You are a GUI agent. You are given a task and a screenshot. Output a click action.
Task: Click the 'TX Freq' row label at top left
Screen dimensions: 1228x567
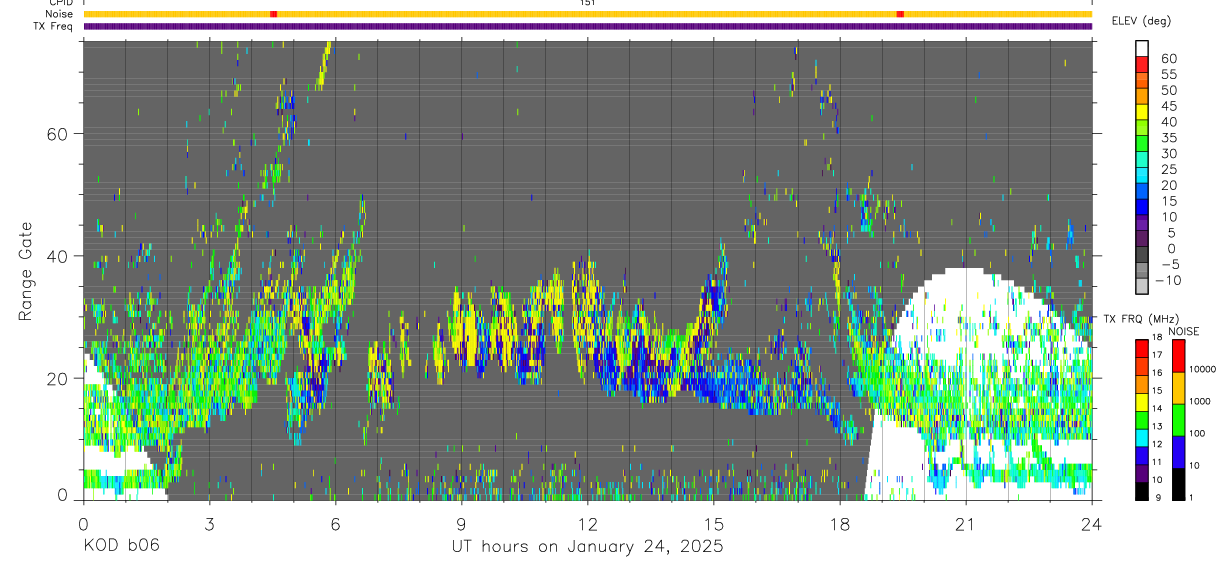[53, 26]
